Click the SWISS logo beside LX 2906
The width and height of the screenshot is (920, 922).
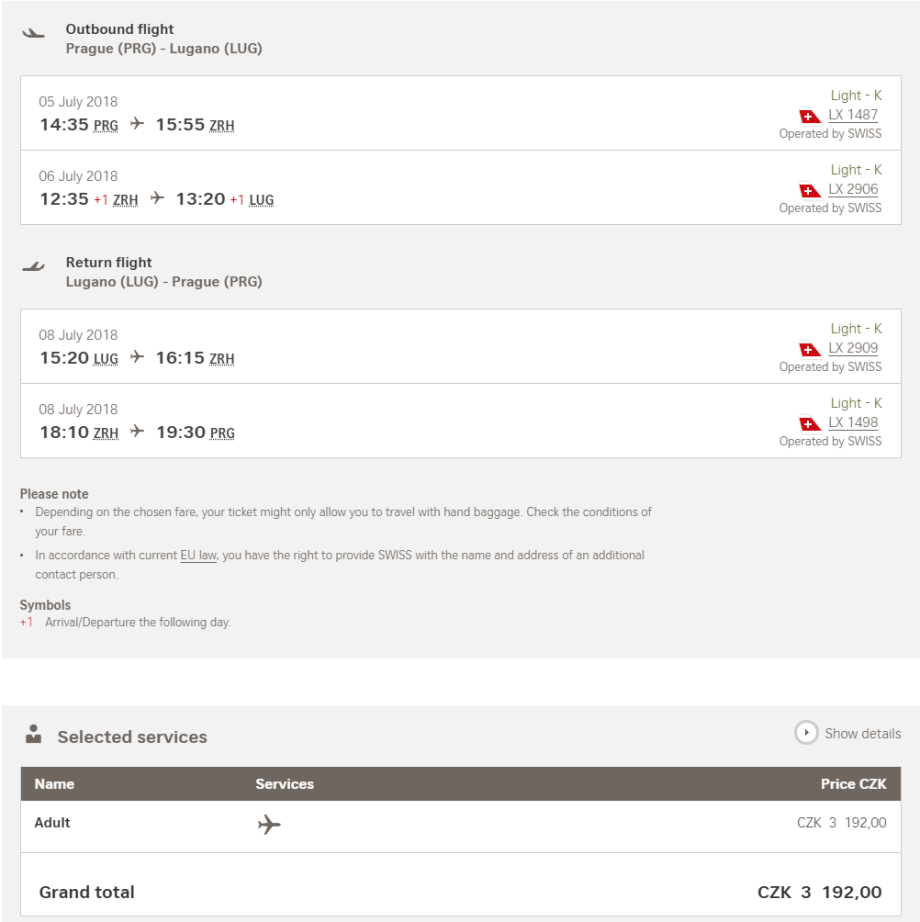pyautogui.click(x=810, y=190)
